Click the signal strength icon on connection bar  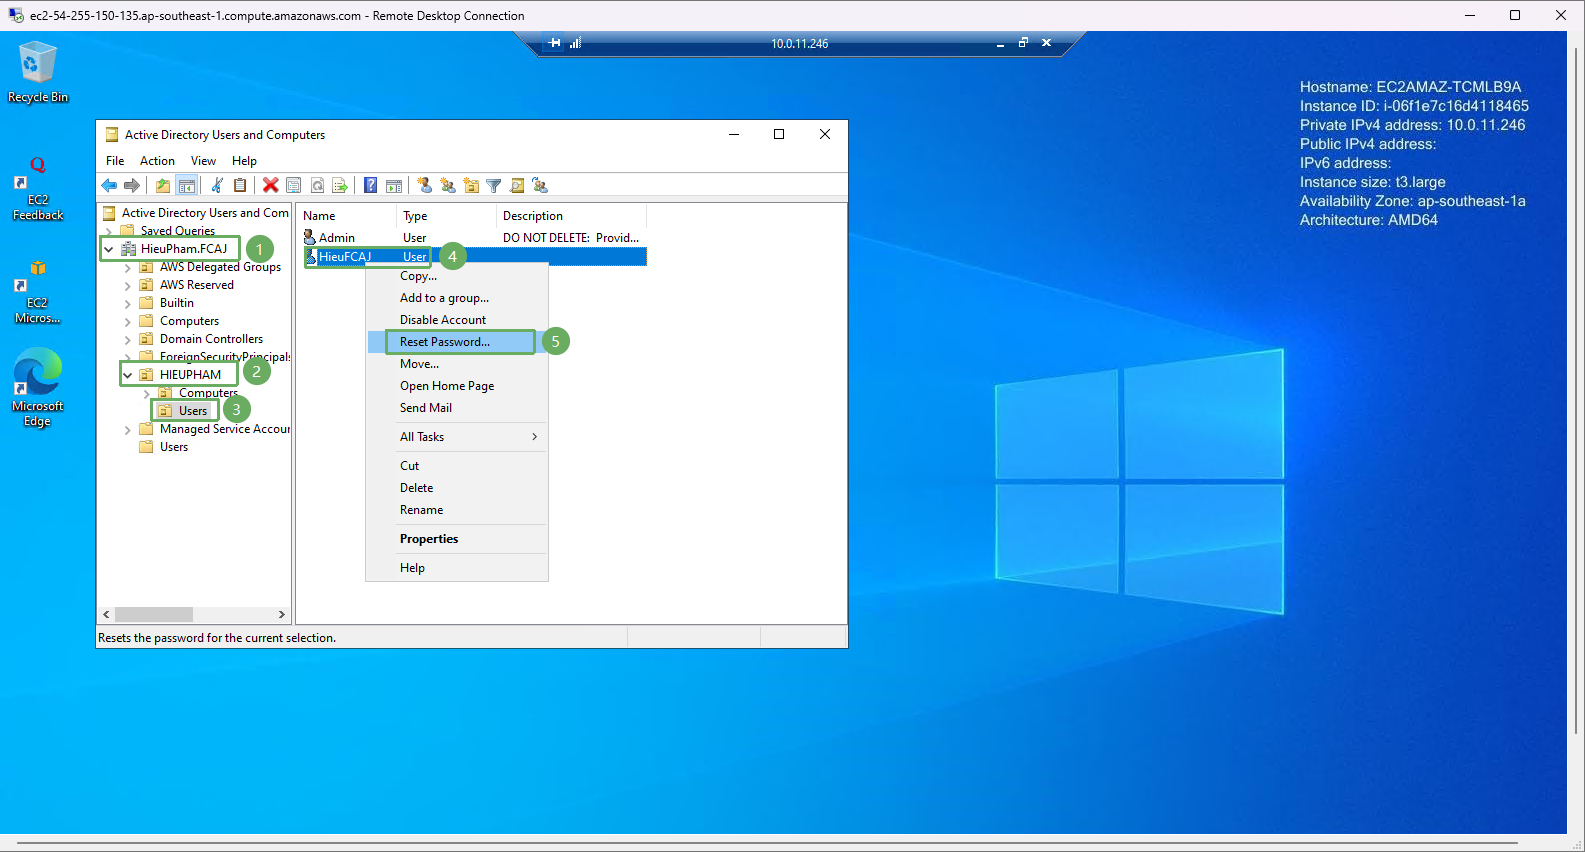[x=576, y=43]
